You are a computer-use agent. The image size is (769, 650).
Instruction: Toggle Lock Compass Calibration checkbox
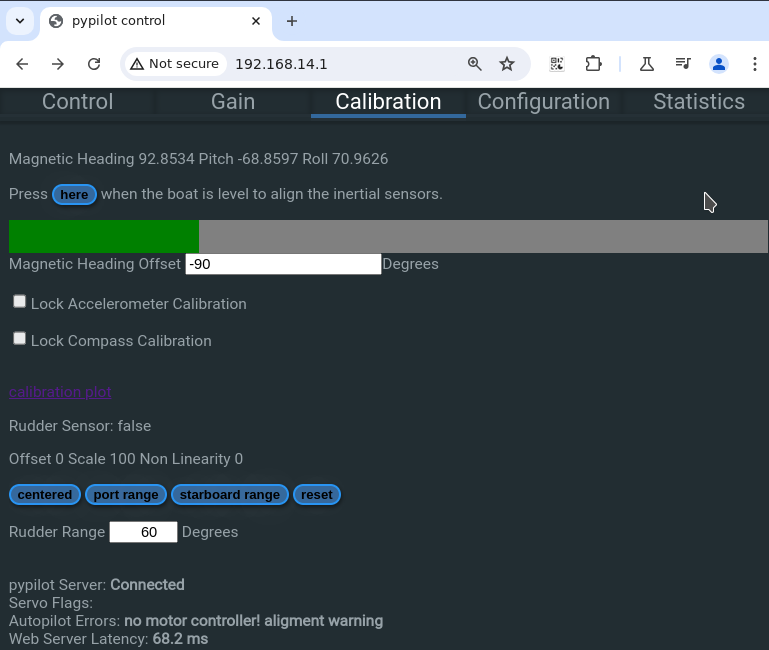tap(20, 339)
